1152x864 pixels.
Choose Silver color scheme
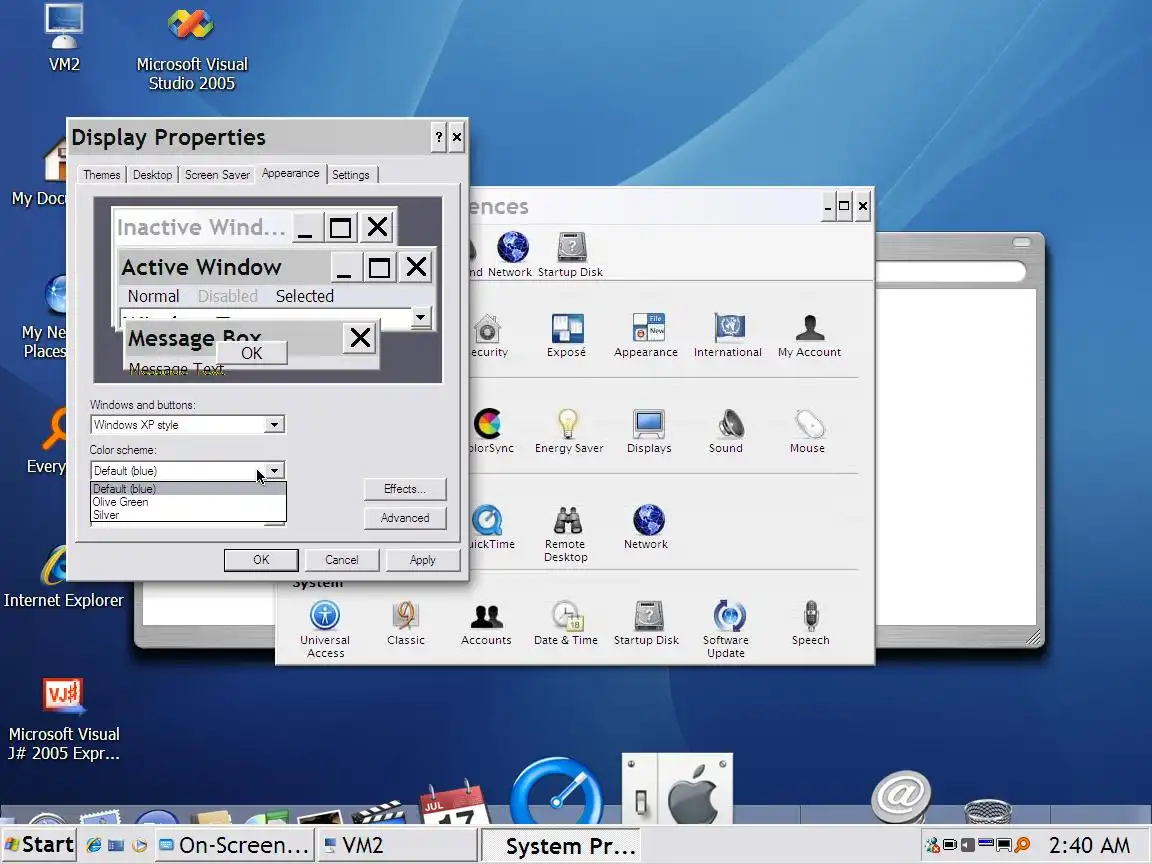click(188, 515)
